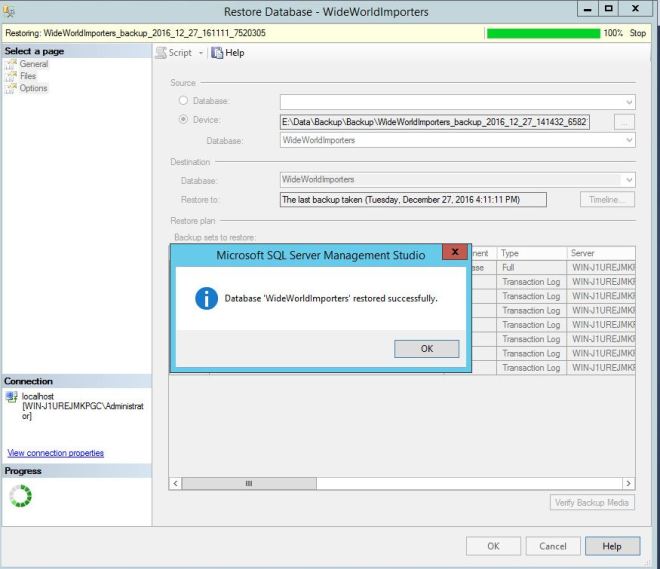
Task: Click Verify Backup Media button
Action: tap(592, 503)
